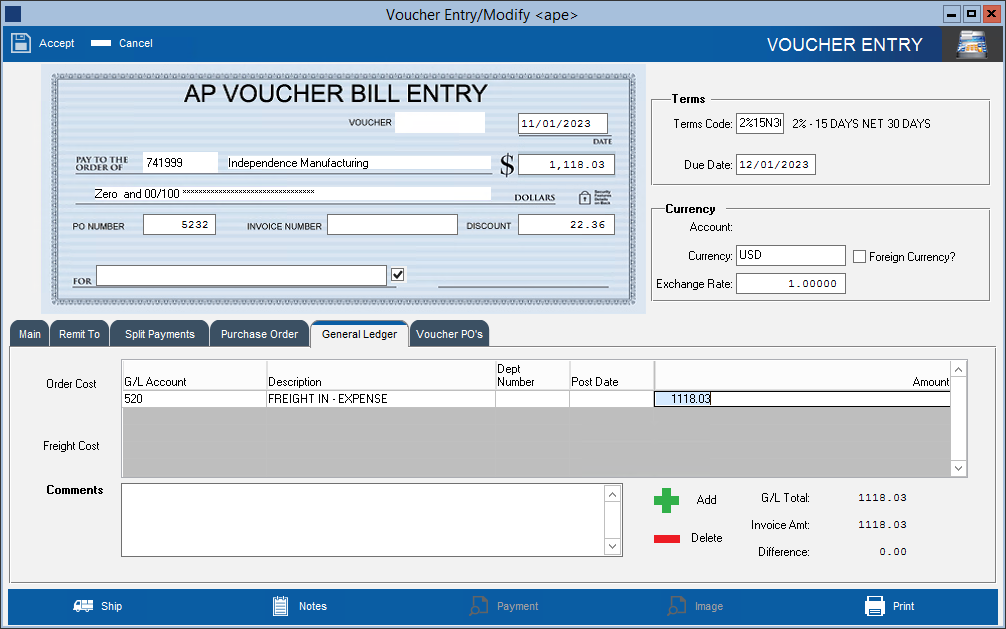Click the Accept save icon
The height and width of the screenshot is (629, 1006).
[x=21, y=42]
